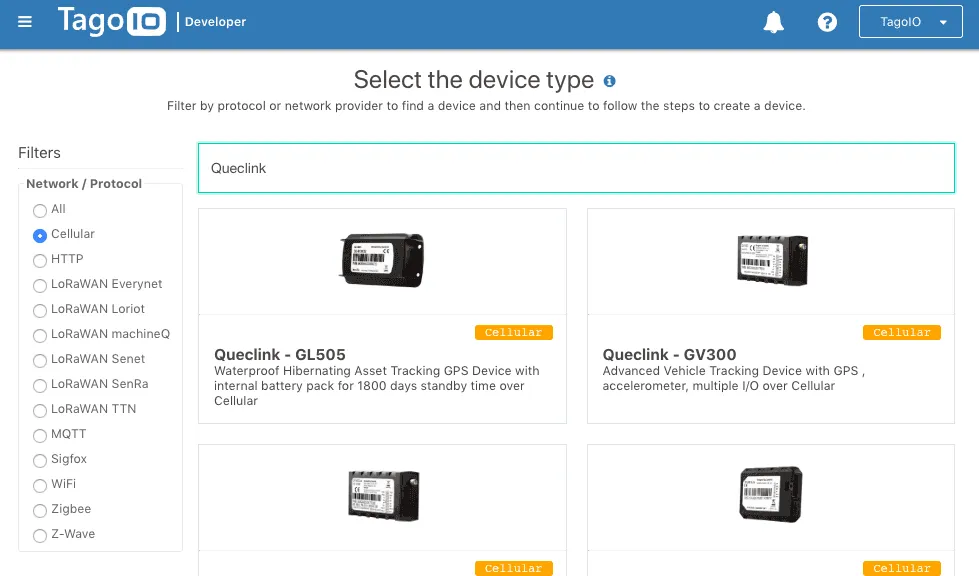Select the HTTP protocol filter

click(39, 259)
